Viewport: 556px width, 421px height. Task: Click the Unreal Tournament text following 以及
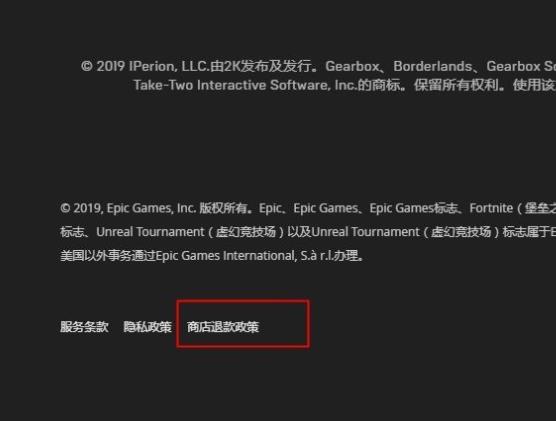pyautogui.click(x=365, y=232)
